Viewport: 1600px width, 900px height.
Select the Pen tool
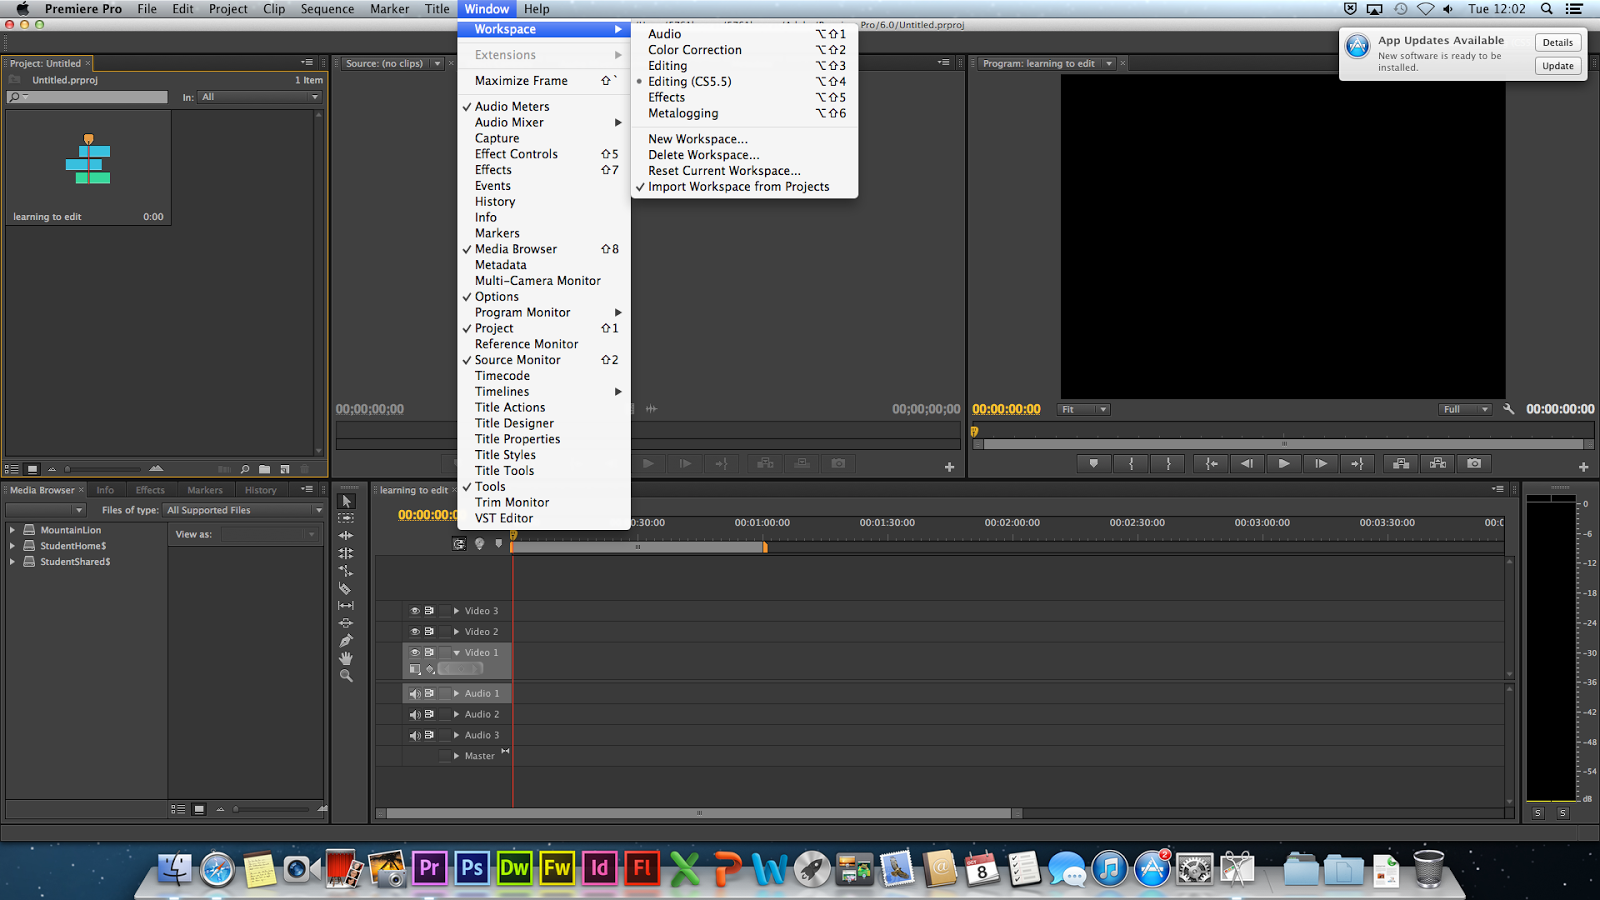pyautogui.click(x=346, y=640)
